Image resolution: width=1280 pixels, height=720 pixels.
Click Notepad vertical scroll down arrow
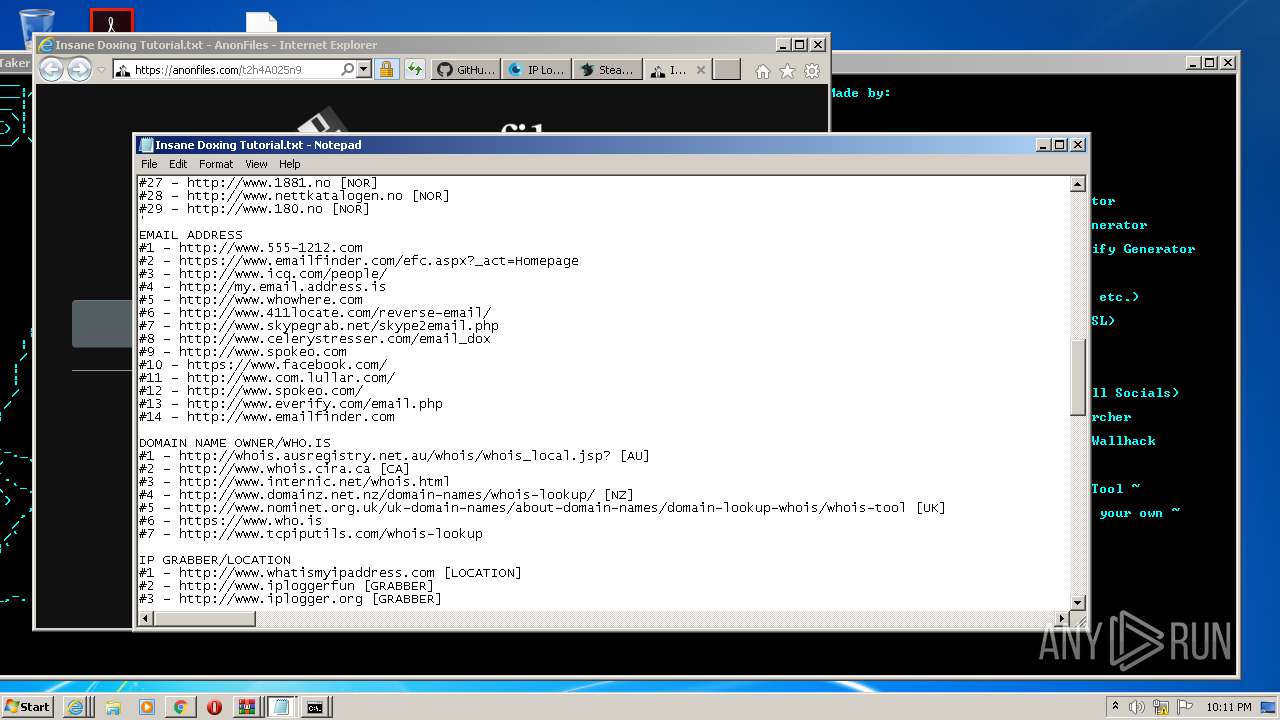coord(1078,602)
